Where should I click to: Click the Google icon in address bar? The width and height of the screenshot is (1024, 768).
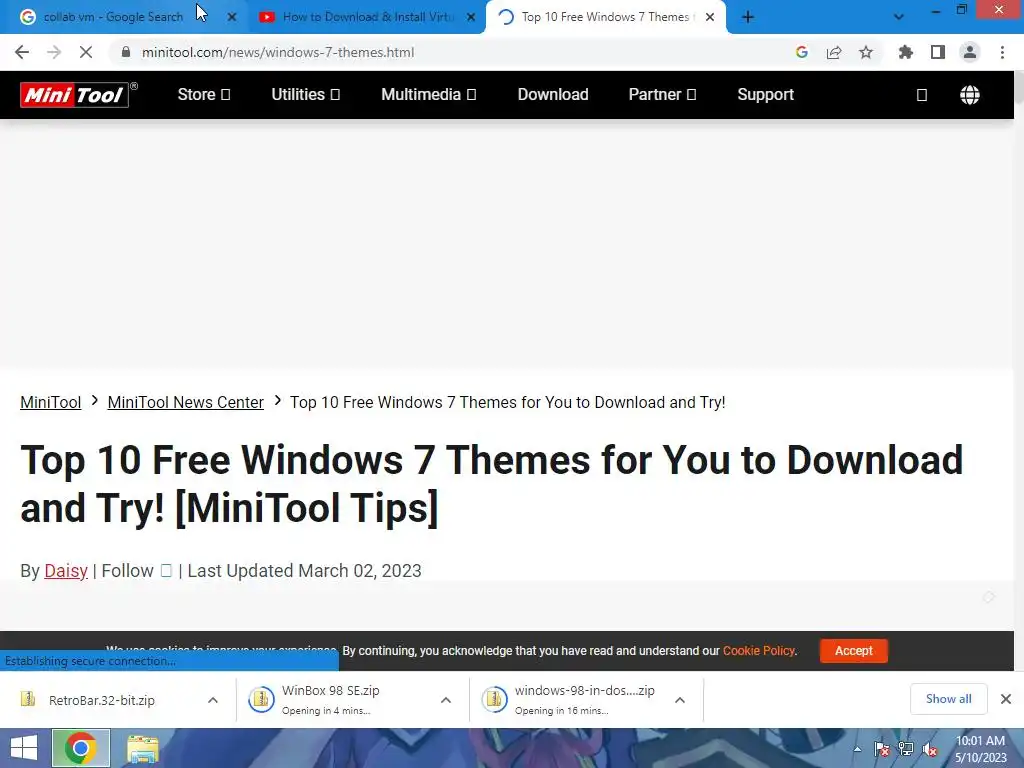coord(802,52)
